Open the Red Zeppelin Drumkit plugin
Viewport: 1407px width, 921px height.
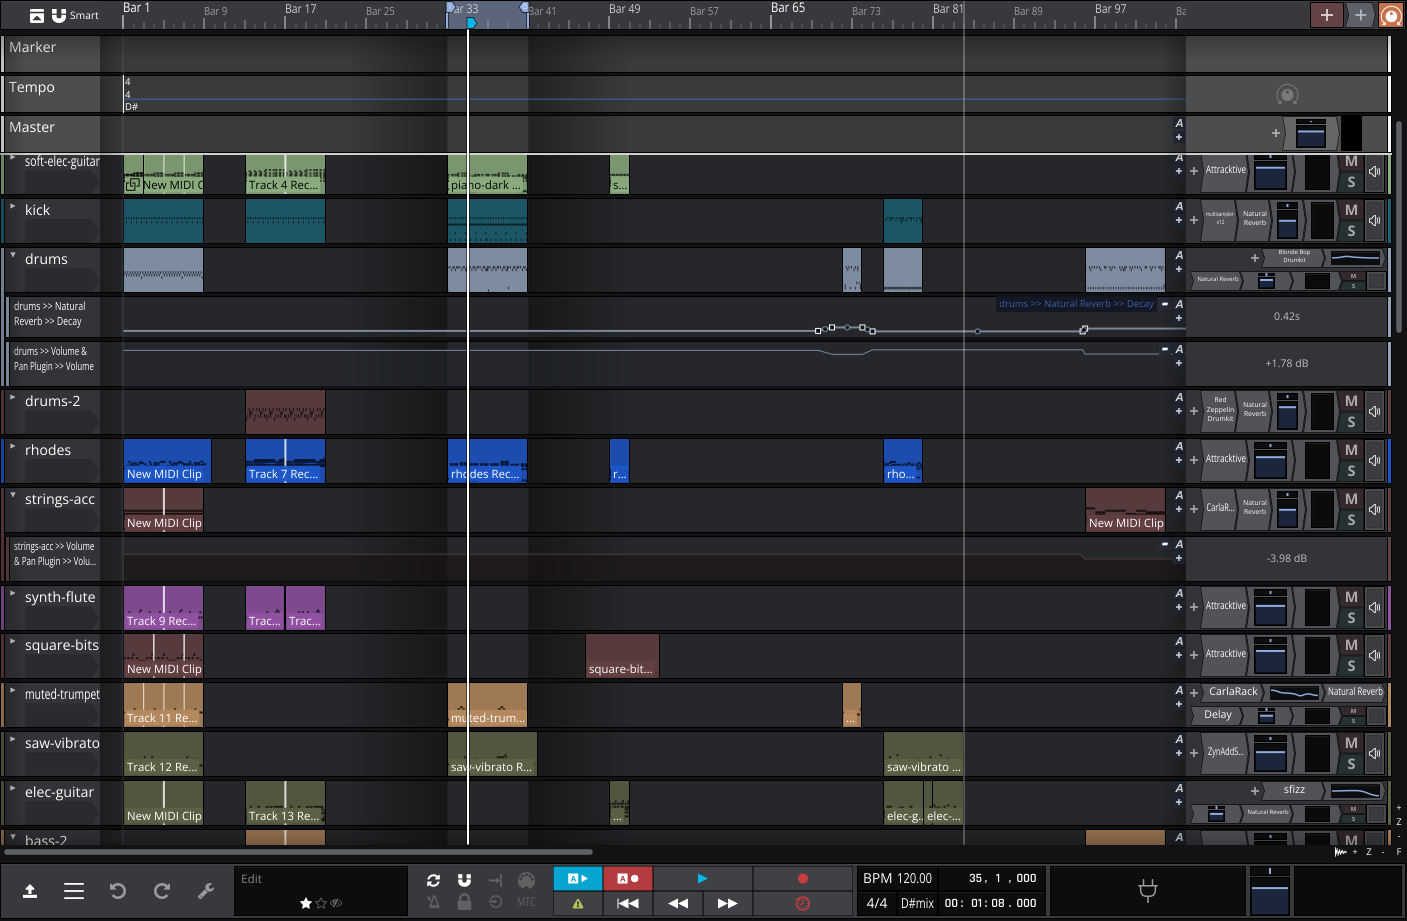[1220, 409]
